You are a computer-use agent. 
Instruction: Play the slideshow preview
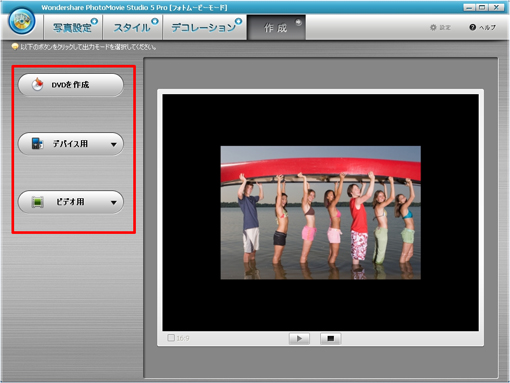click(x=299, y=339)
